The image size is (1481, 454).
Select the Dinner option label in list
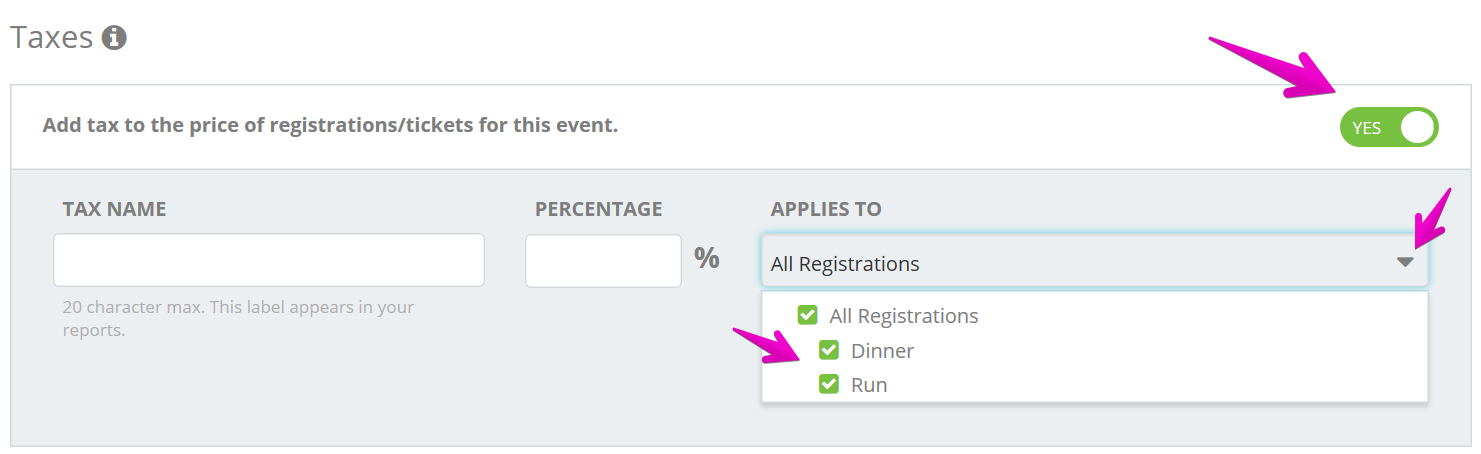882,351
